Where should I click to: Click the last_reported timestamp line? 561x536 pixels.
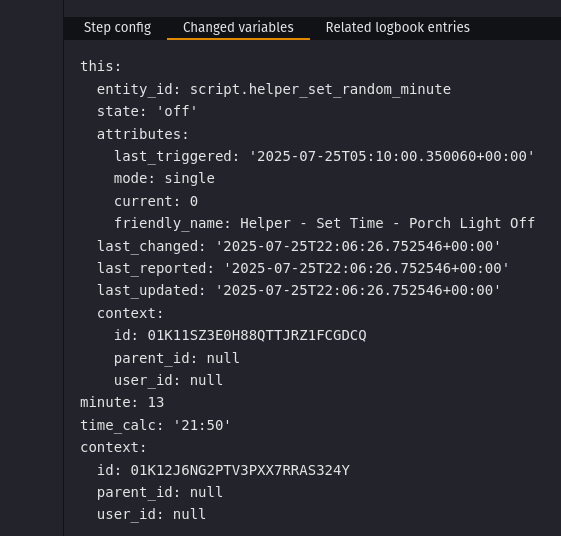[x=303, y=268]
